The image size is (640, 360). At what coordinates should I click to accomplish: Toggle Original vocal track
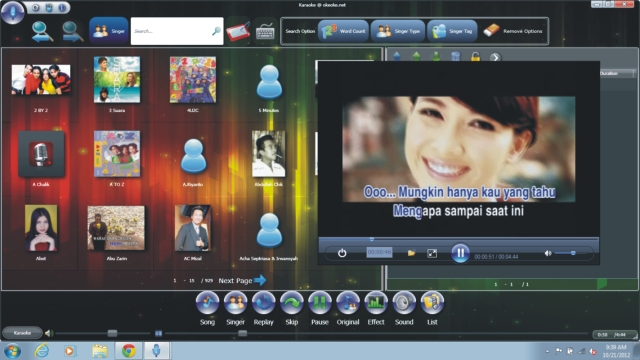(x=348, y=303)
